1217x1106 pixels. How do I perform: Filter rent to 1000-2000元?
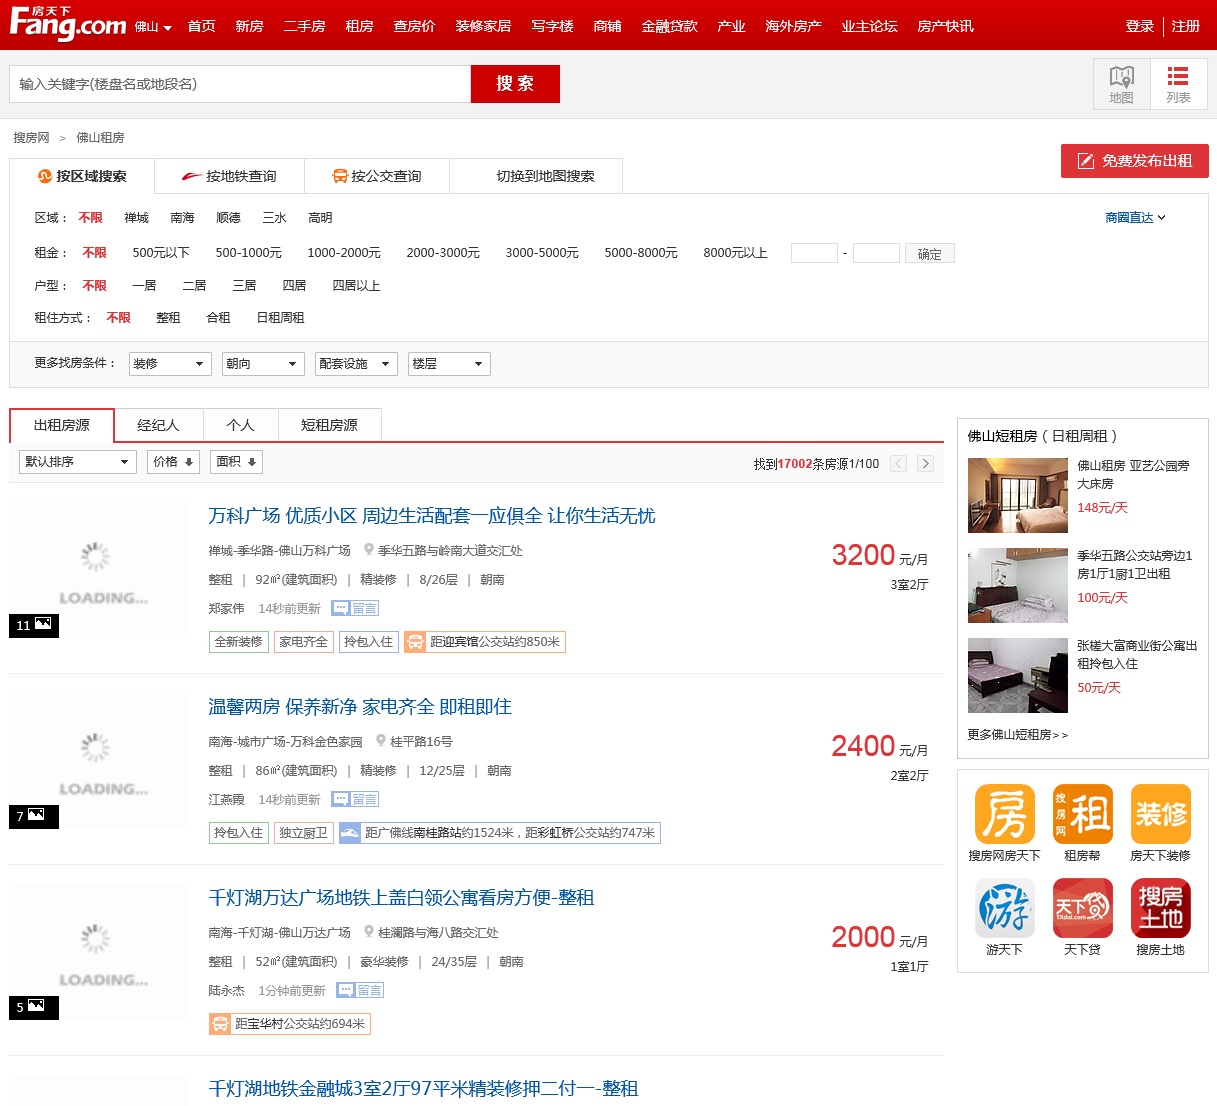pos(344,253)
